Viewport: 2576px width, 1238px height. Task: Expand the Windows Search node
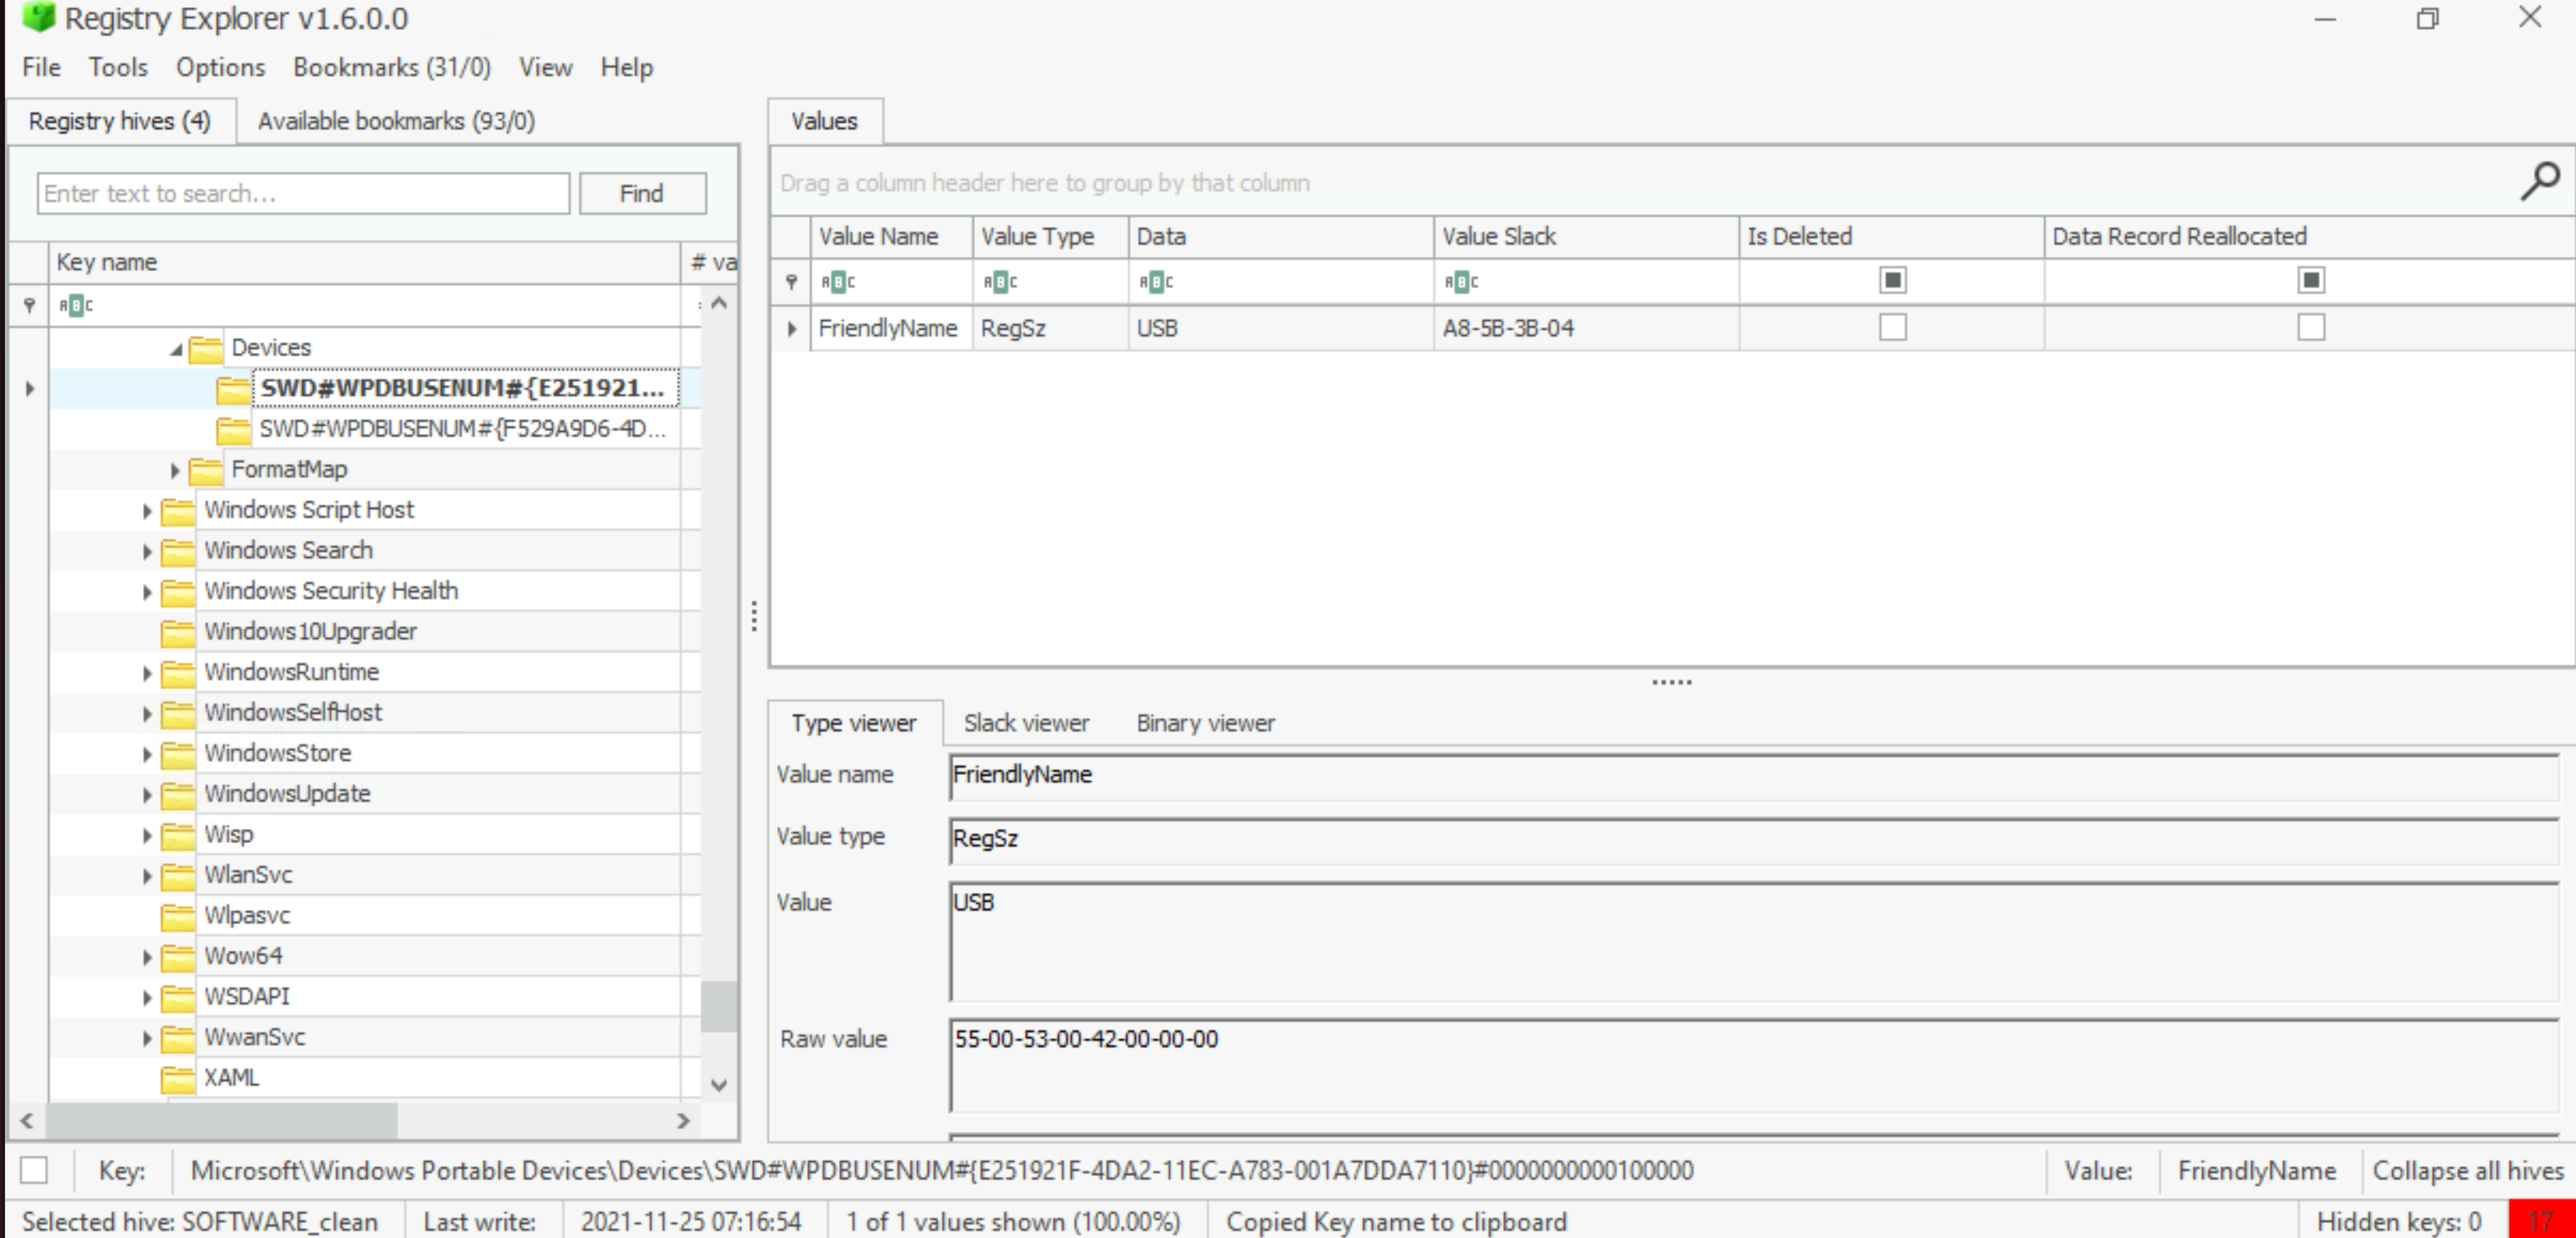coord(147,552)
